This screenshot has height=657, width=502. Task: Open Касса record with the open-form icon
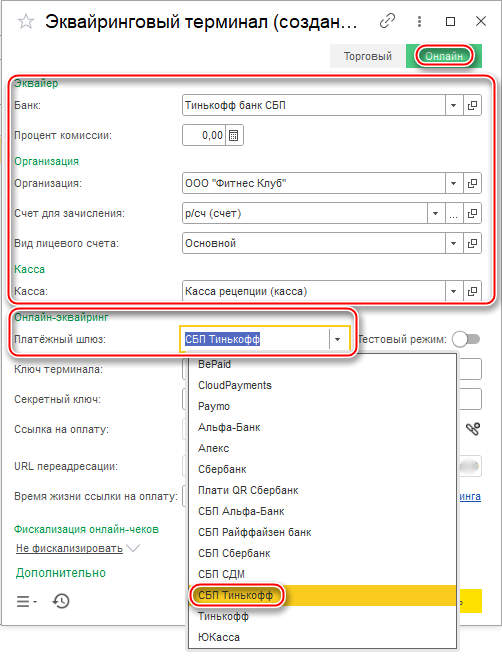(x=472, y=291)
